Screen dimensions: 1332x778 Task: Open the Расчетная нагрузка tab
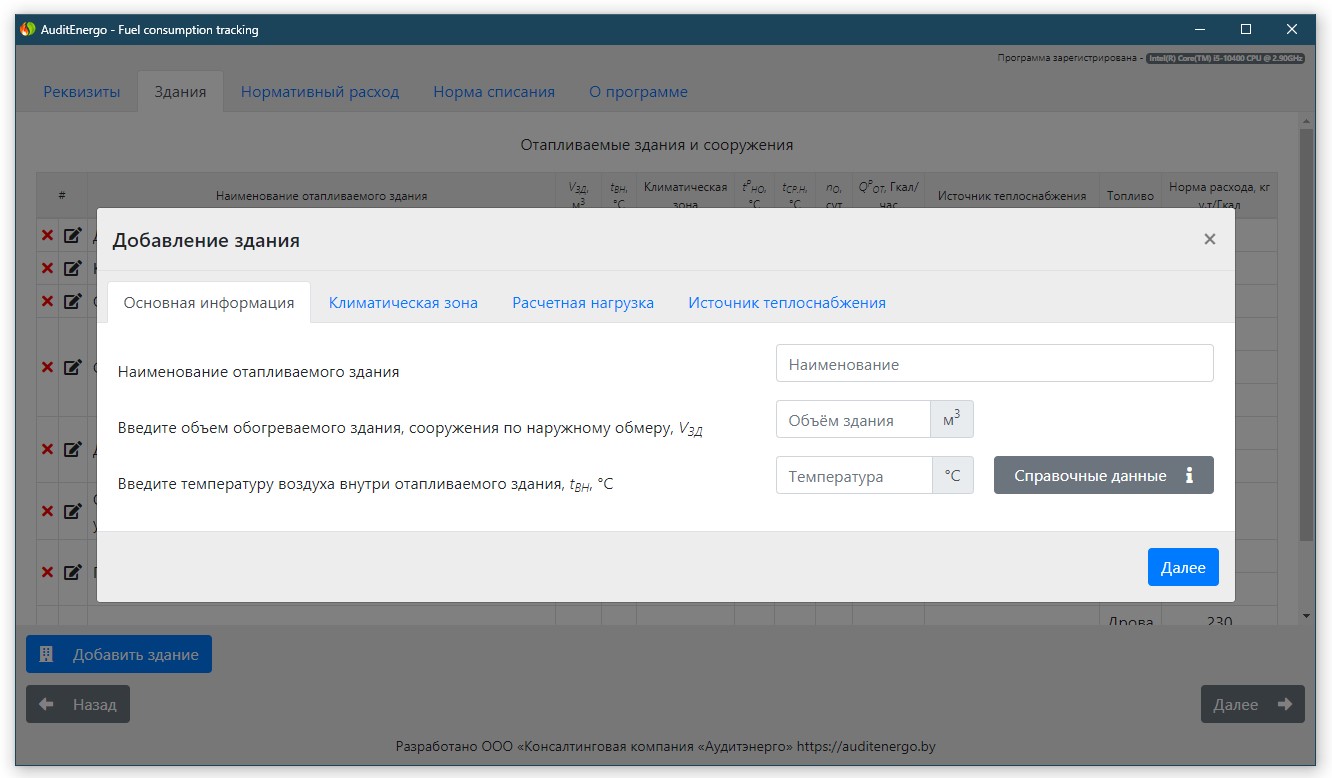pos(583,303)
